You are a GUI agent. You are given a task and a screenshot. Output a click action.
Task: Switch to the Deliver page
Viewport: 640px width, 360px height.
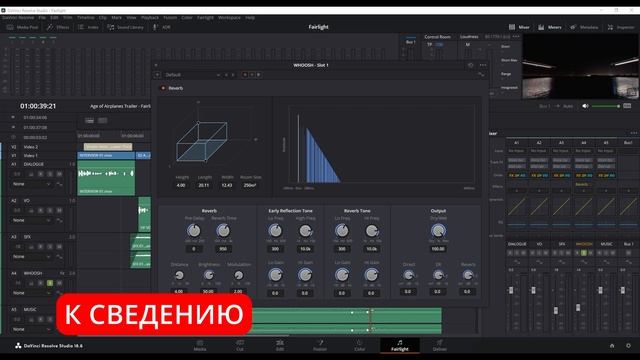(440, 345)
